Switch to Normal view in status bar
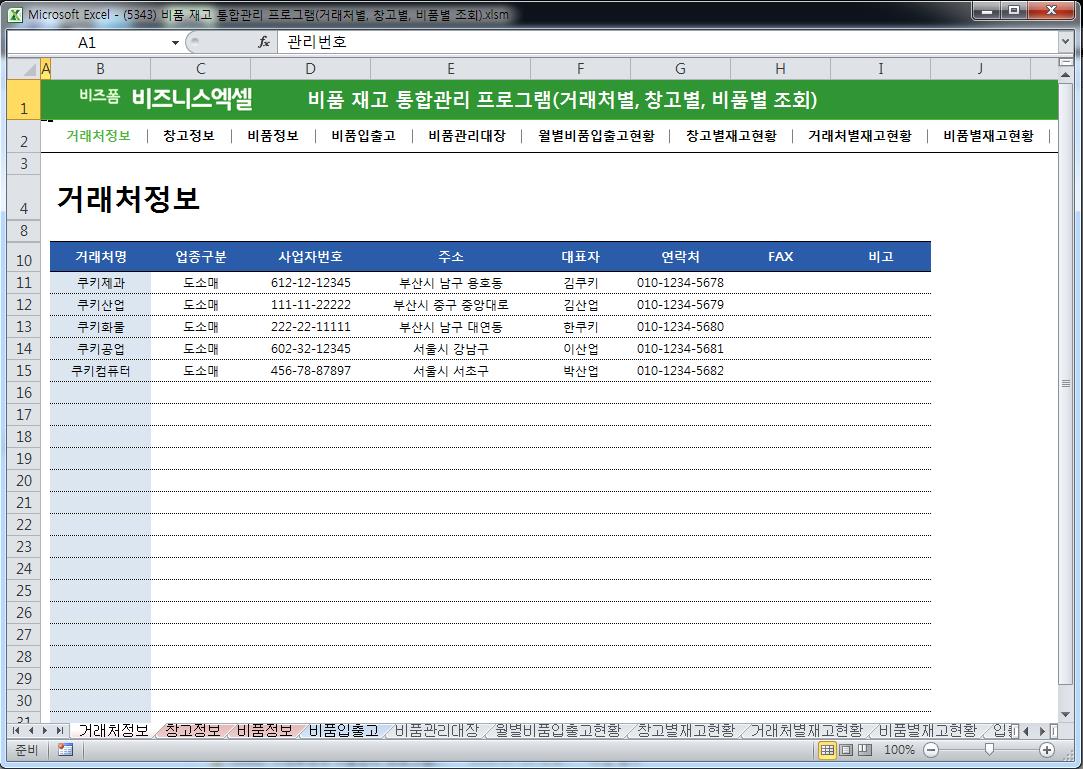 (828, 750)
